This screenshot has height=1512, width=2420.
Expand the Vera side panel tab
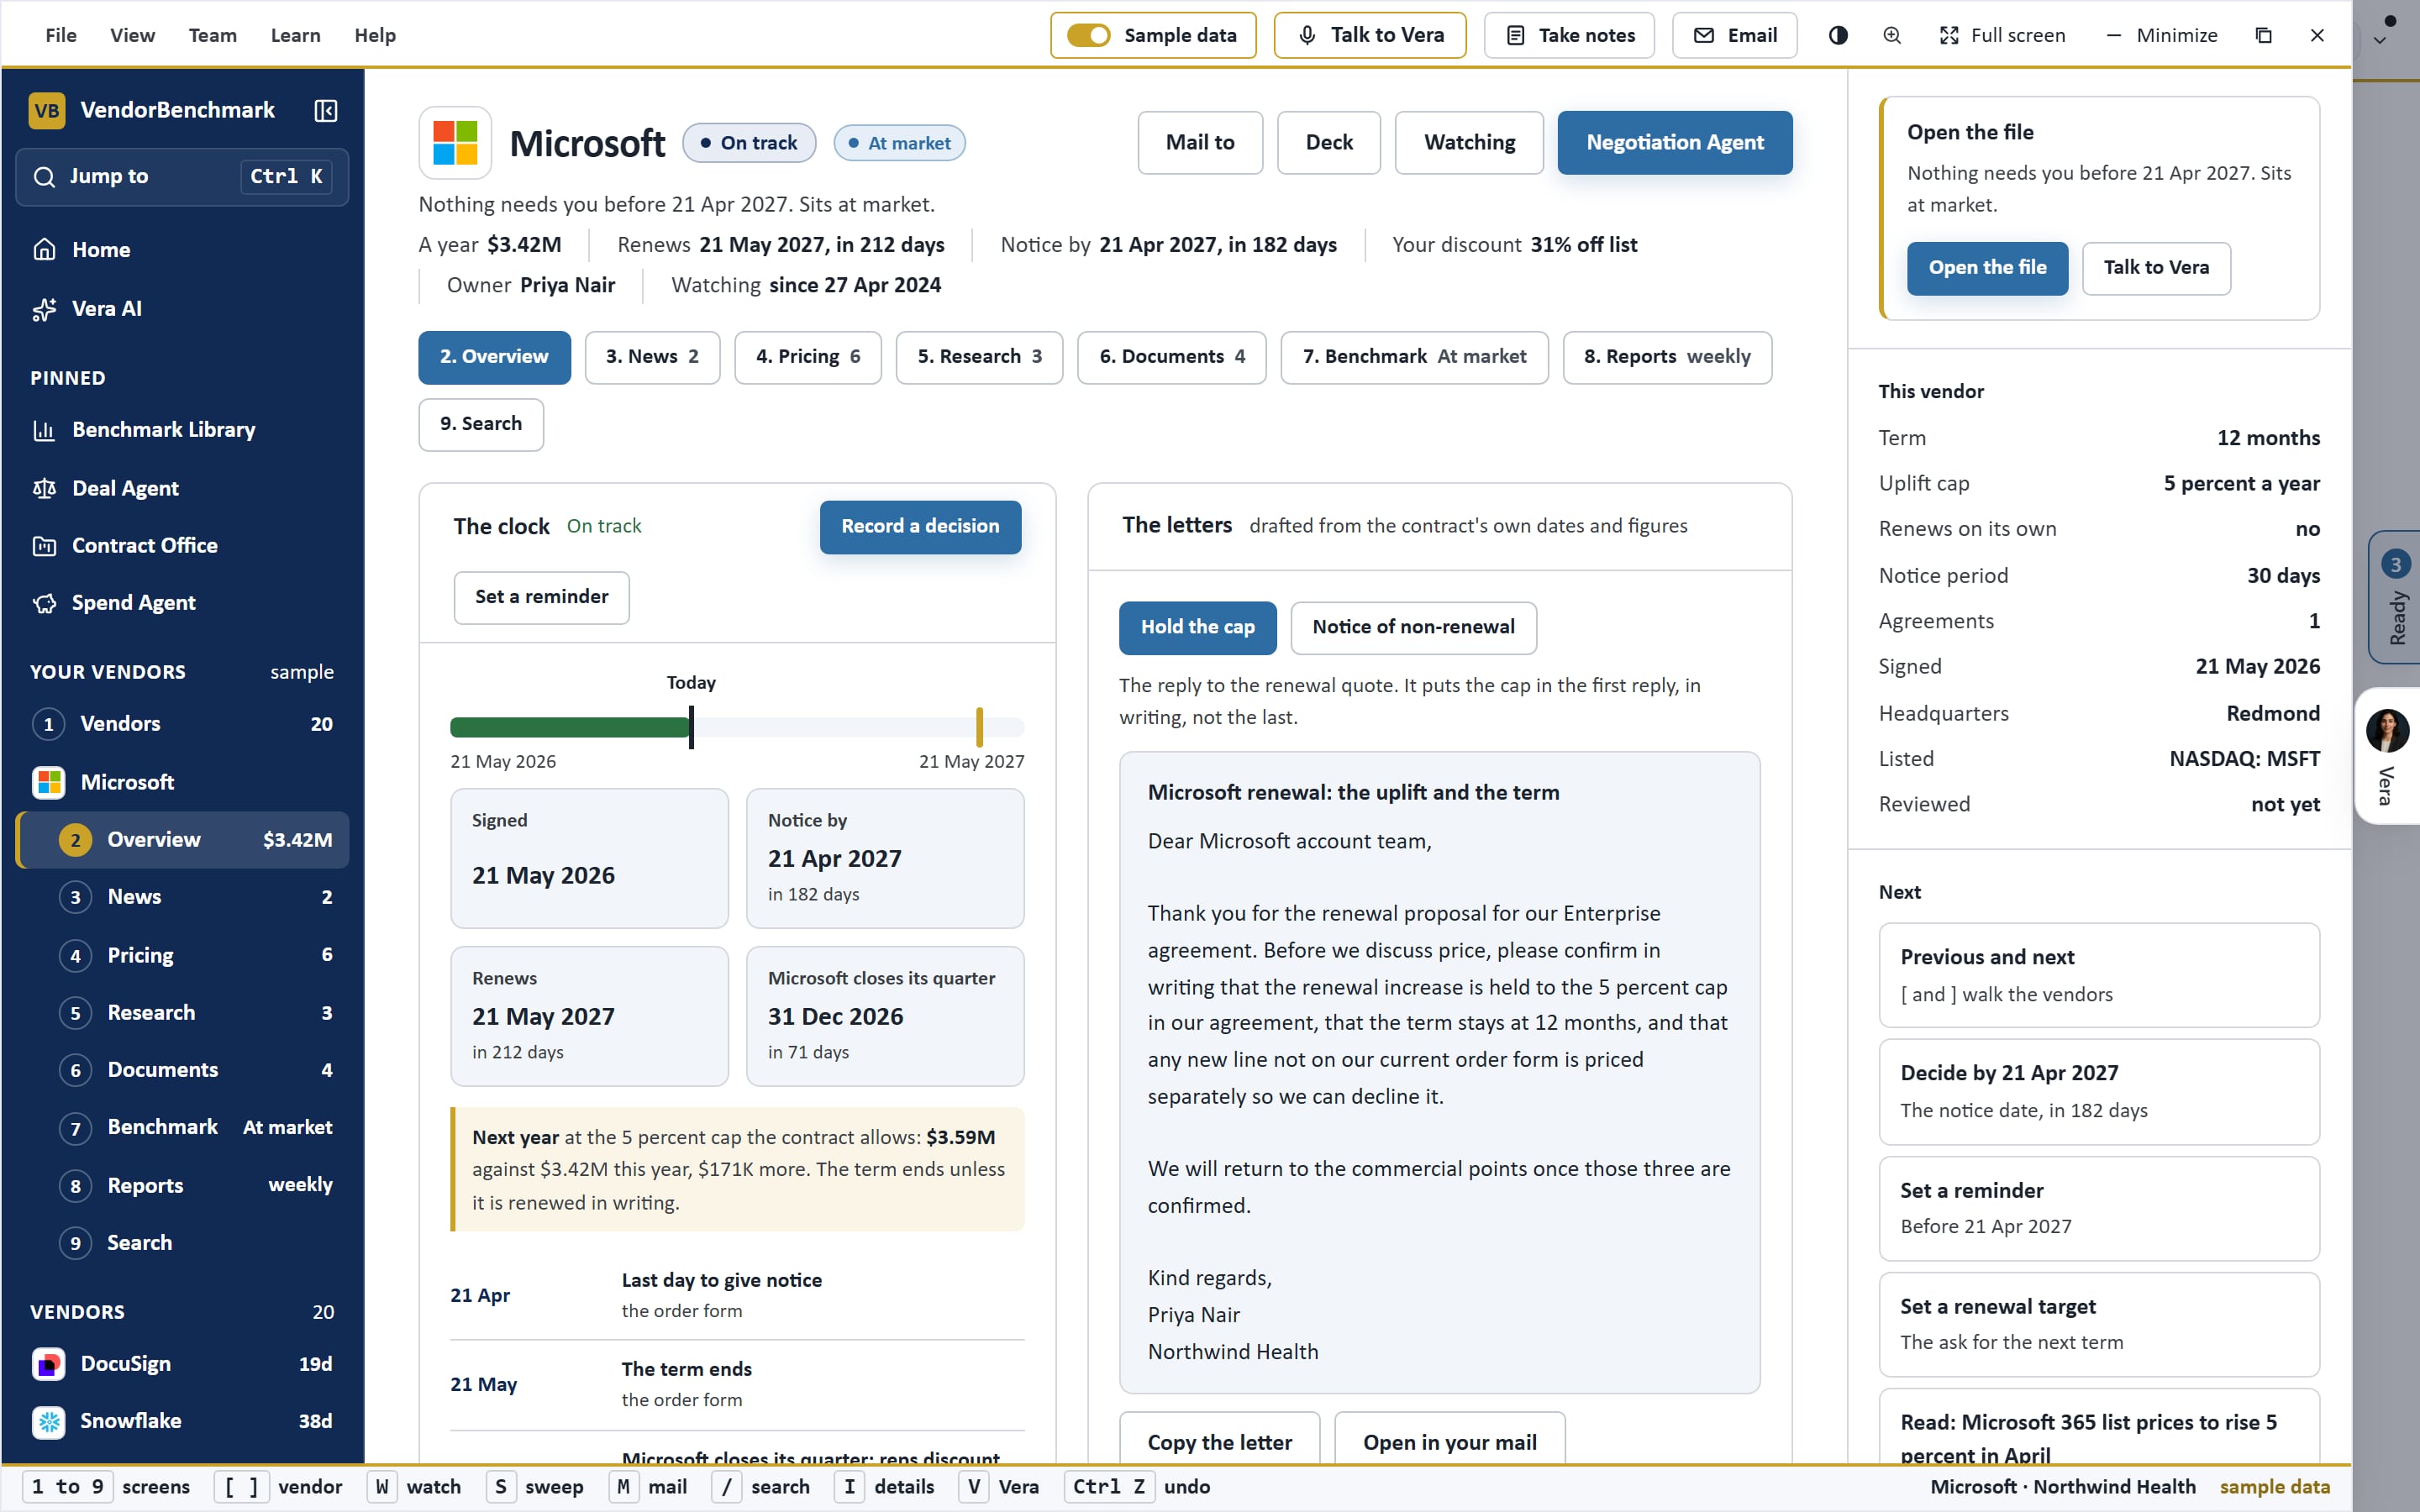coord(2388,756)
